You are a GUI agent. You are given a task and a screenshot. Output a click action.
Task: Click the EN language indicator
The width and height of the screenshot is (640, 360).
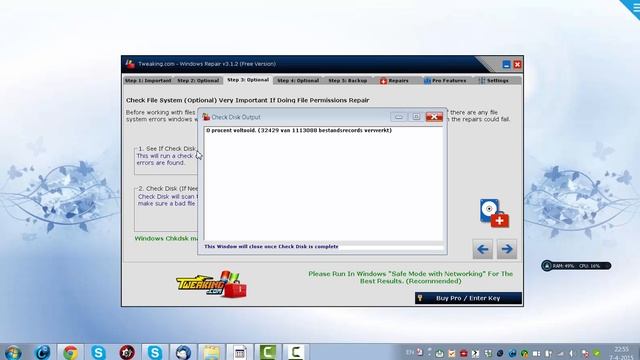[410, 352]
